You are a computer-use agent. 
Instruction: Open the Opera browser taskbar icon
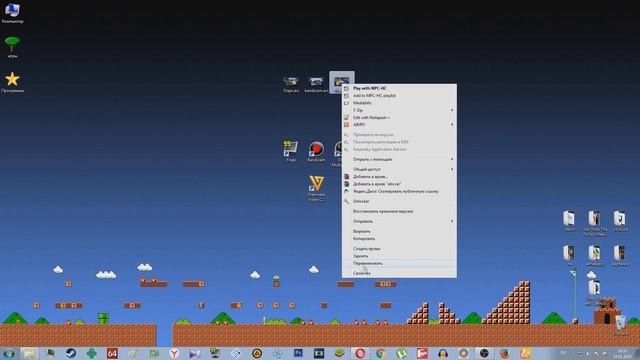(x=360, y=353)
